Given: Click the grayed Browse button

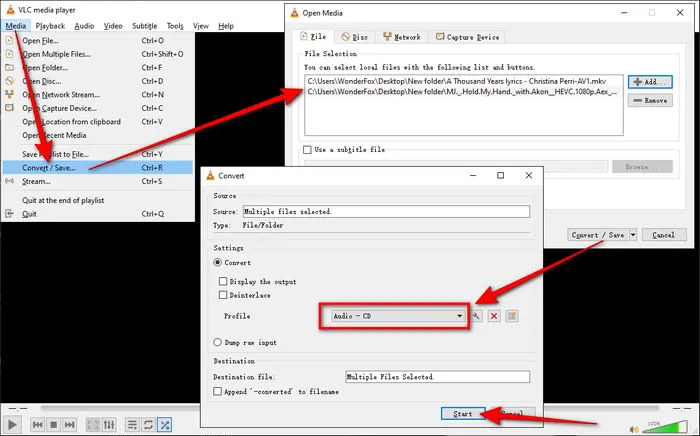Looking at the screenshot, I should (642, 166).
